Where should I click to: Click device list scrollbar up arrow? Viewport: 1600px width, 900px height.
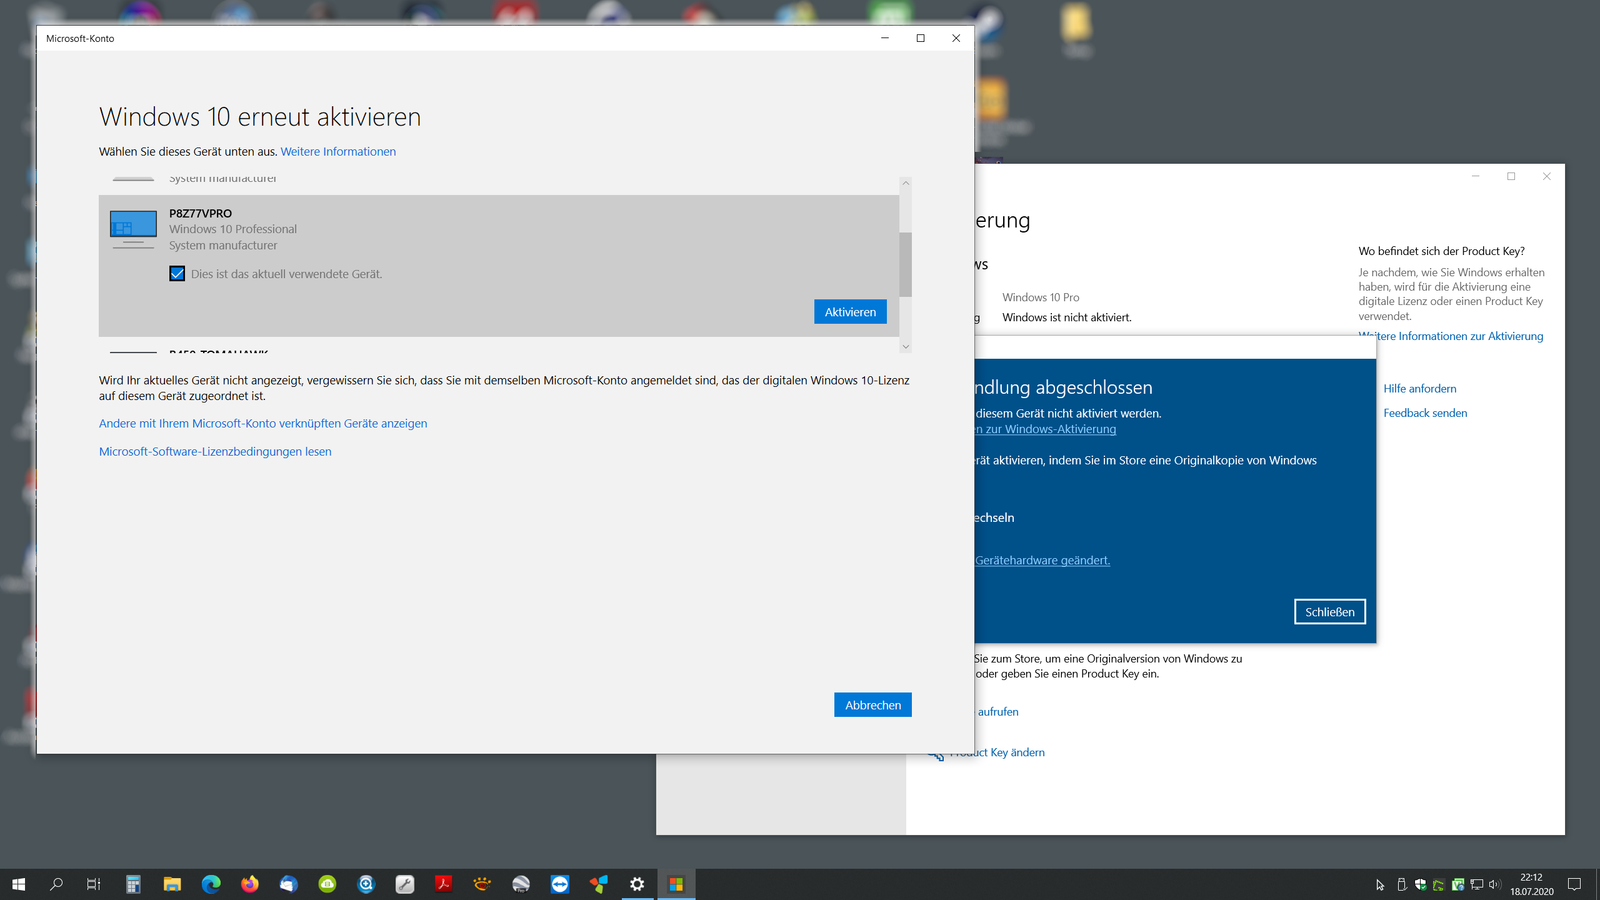click(905, 183)
